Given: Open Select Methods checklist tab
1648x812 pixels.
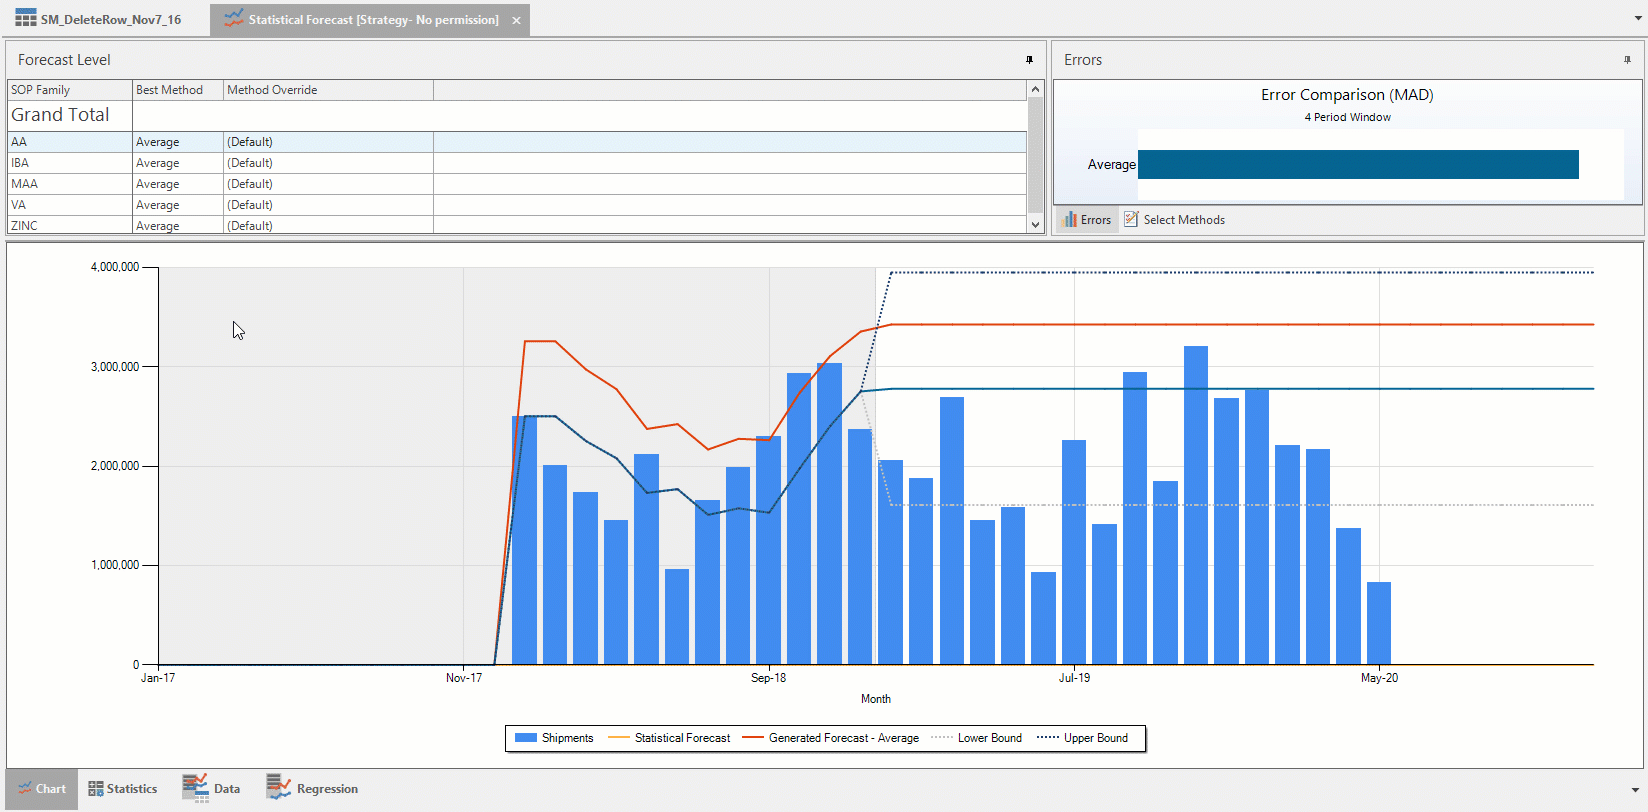Looking at the screenshot, I should 1174,220.
